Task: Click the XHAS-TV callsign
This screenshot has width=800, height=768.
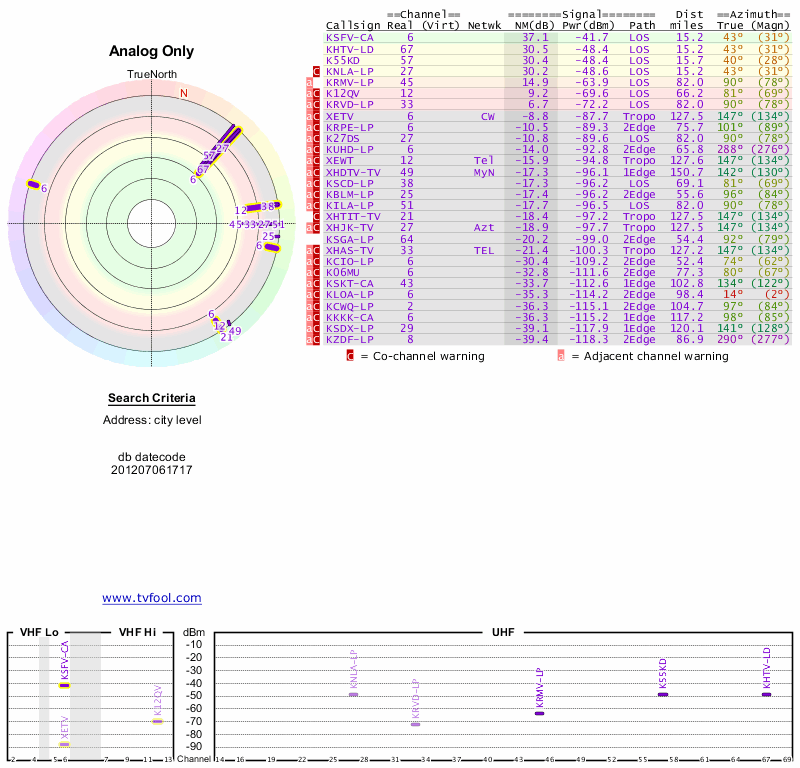Action: [349, 251]
